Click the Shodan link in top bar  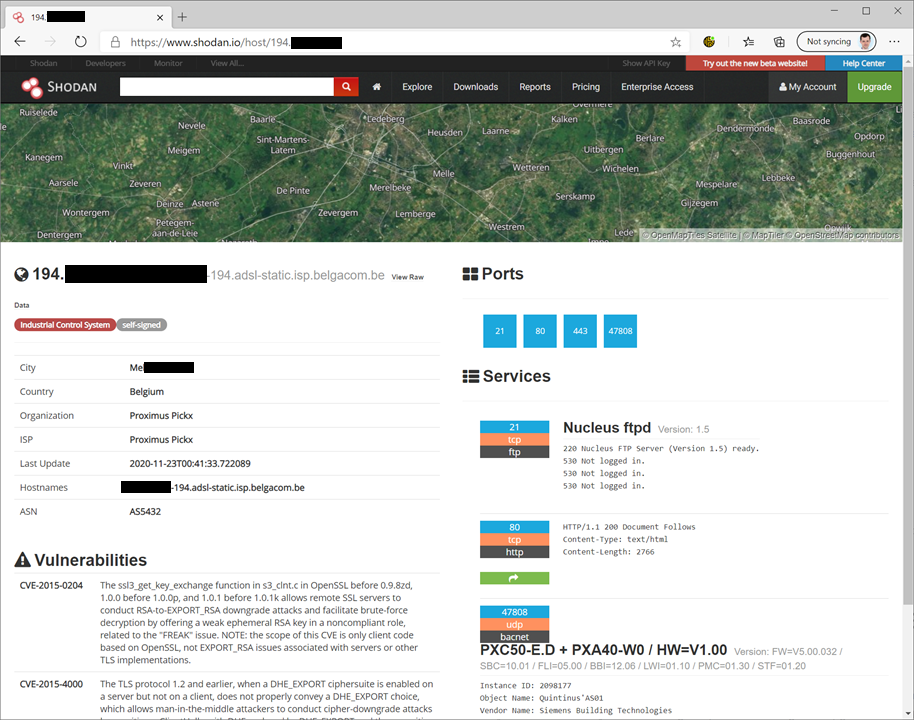44,63
